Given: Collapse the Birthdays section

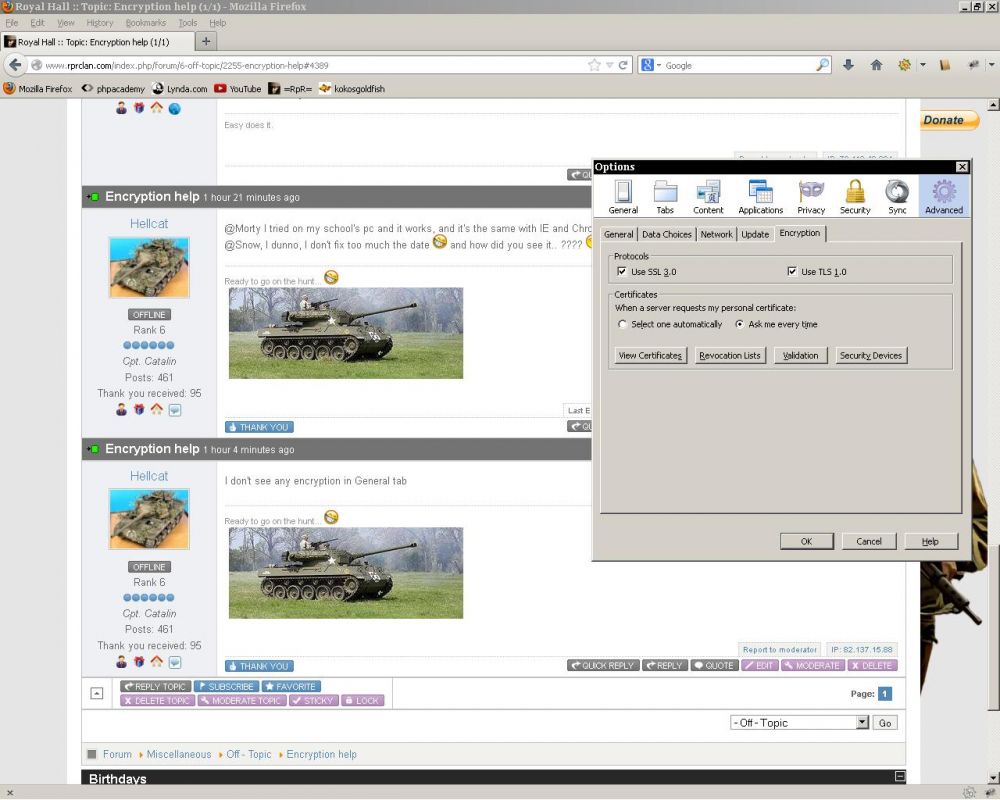Looking at the screenshot, I should click(900, 777).
